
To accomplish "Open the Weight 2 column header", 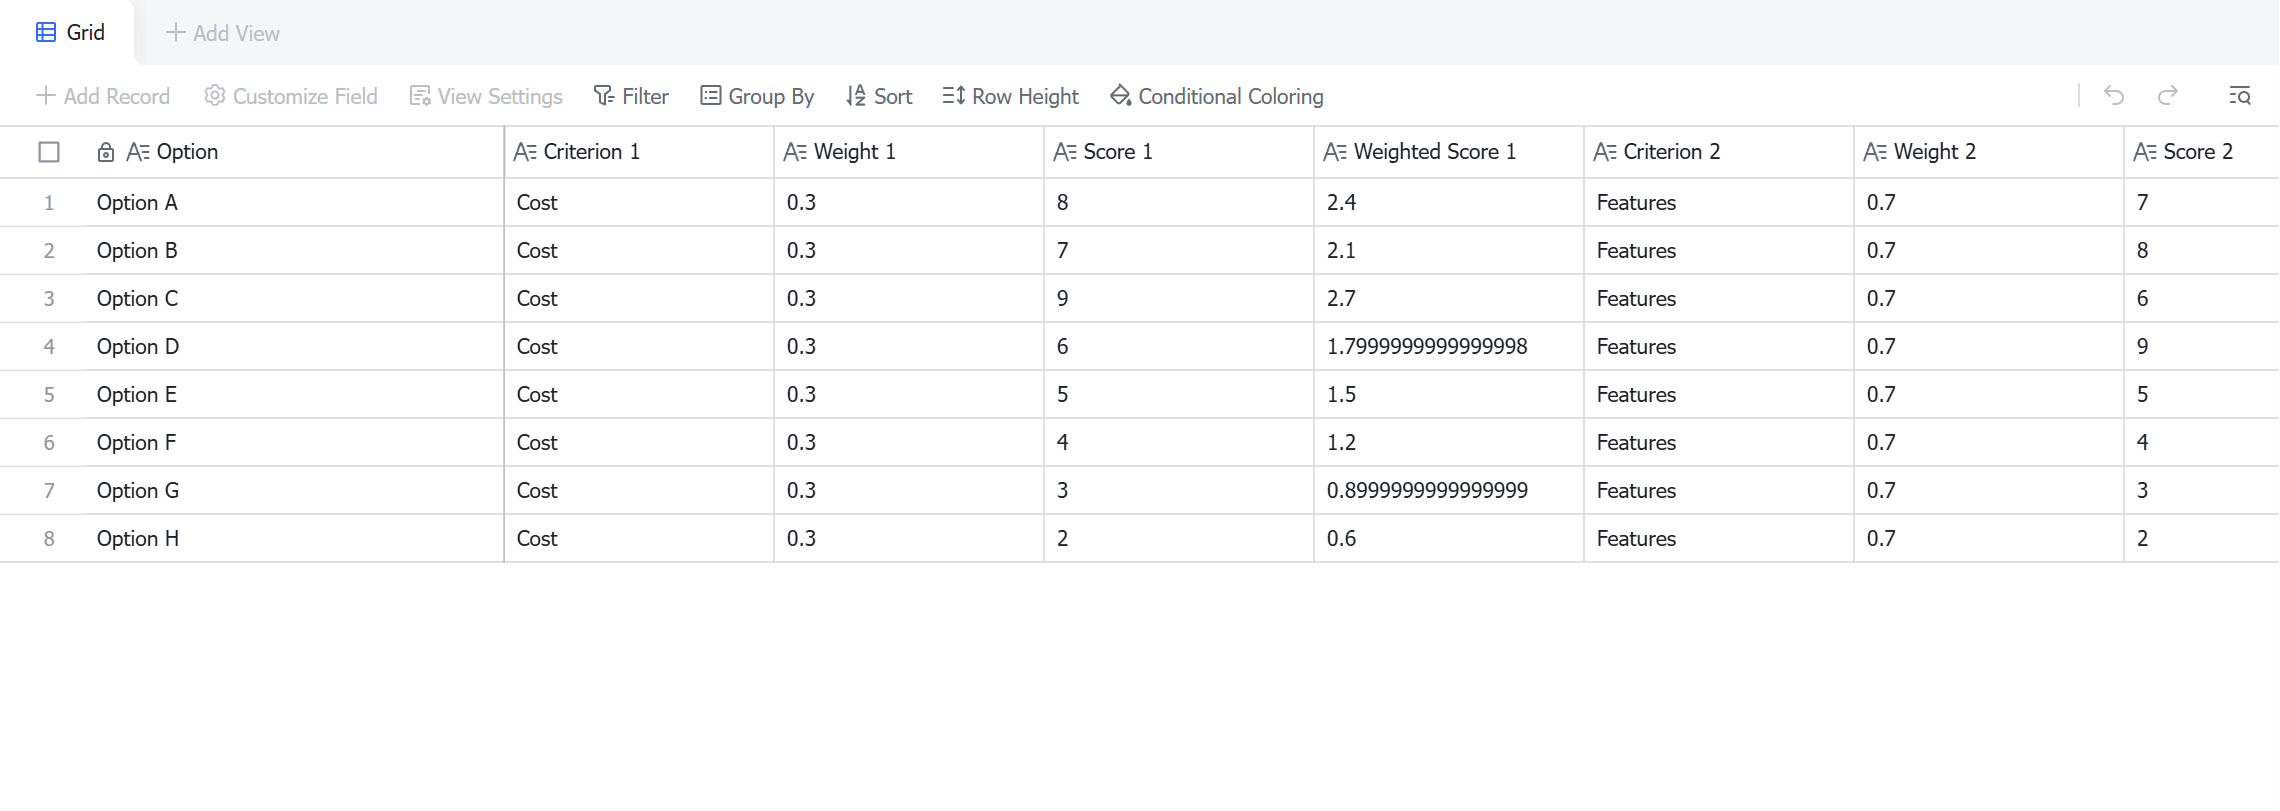I will (x=1989, y=152).
